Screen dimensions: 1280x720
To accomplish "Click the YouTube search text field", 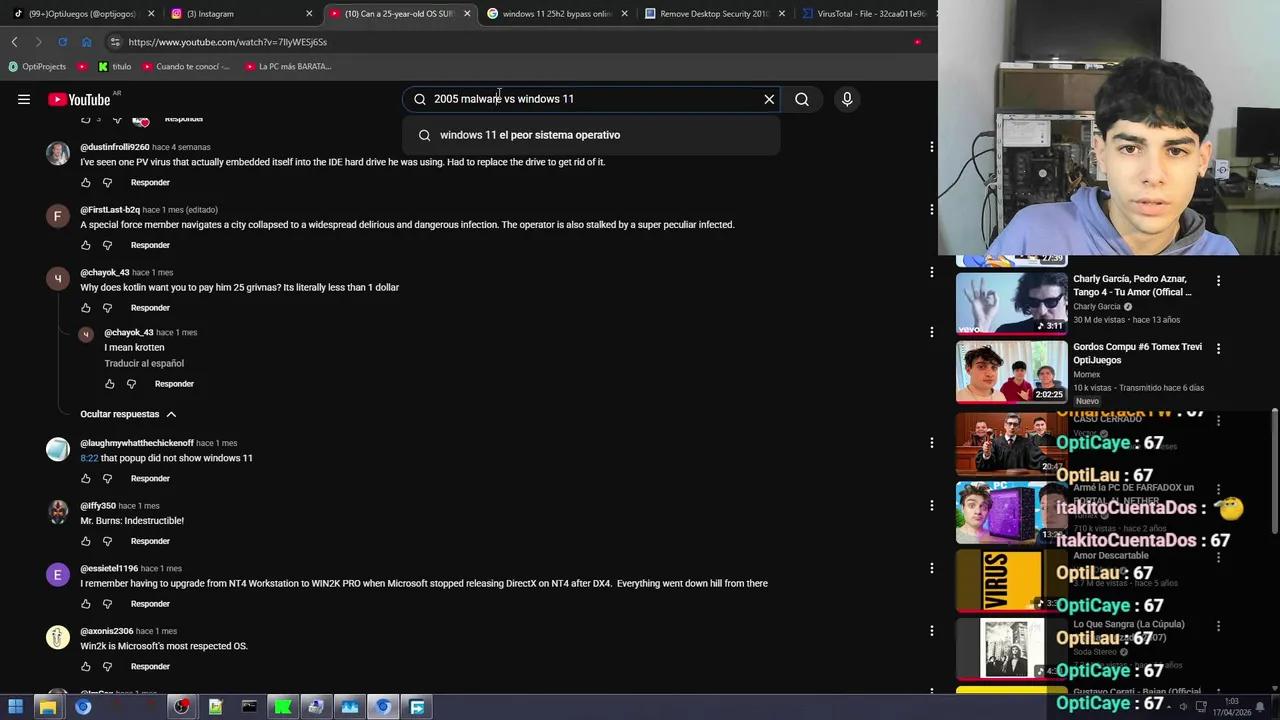I will (590, 99).
